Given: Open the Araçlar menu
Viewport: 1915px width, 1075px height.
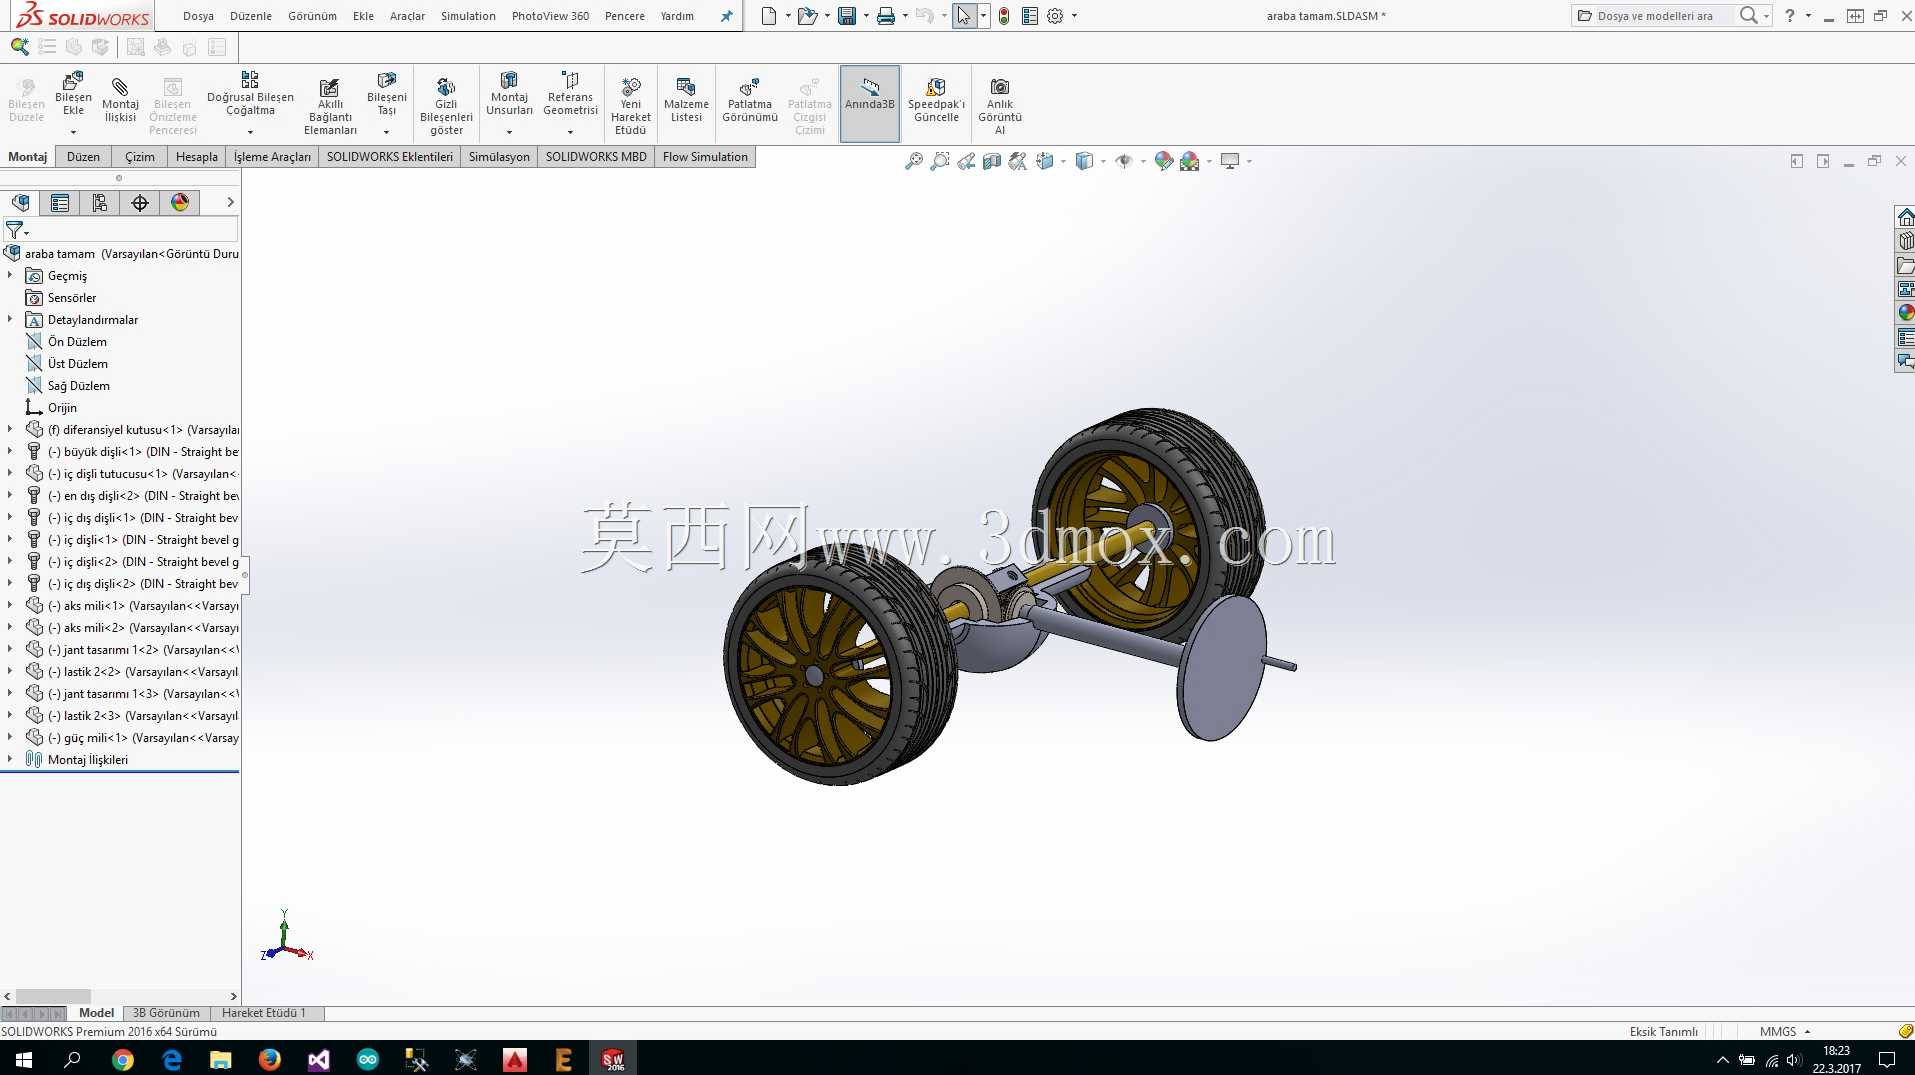Looking at the screenshot, I should 407,16.
